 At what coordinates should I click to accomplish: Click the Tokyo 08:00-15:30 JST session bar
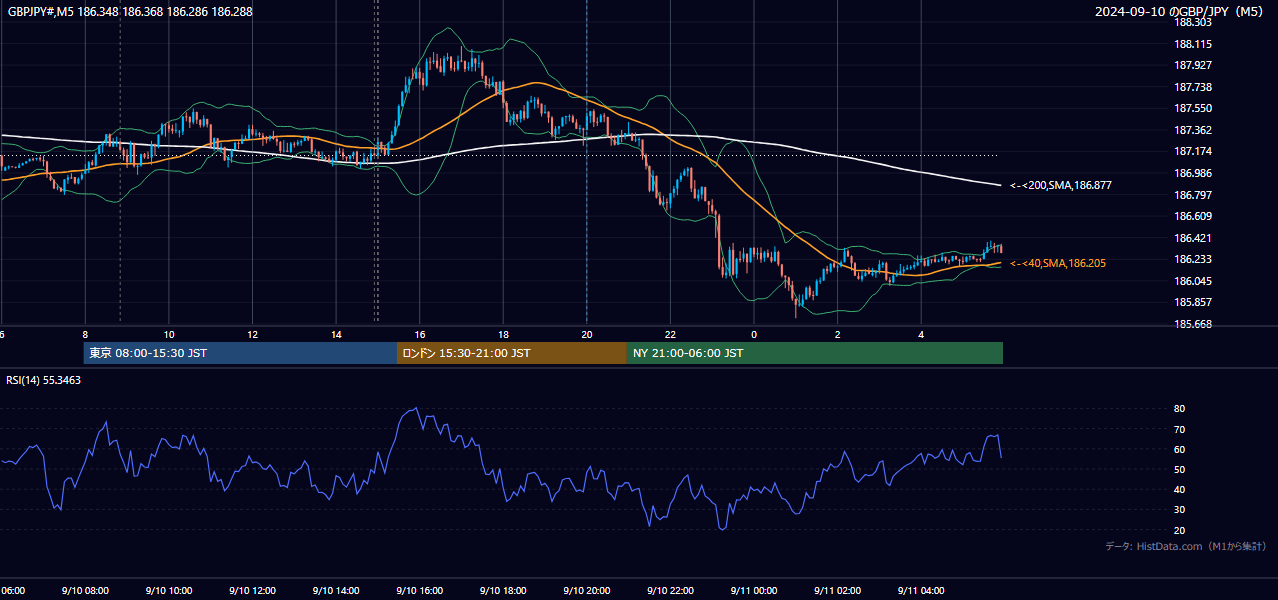(240, 353)
